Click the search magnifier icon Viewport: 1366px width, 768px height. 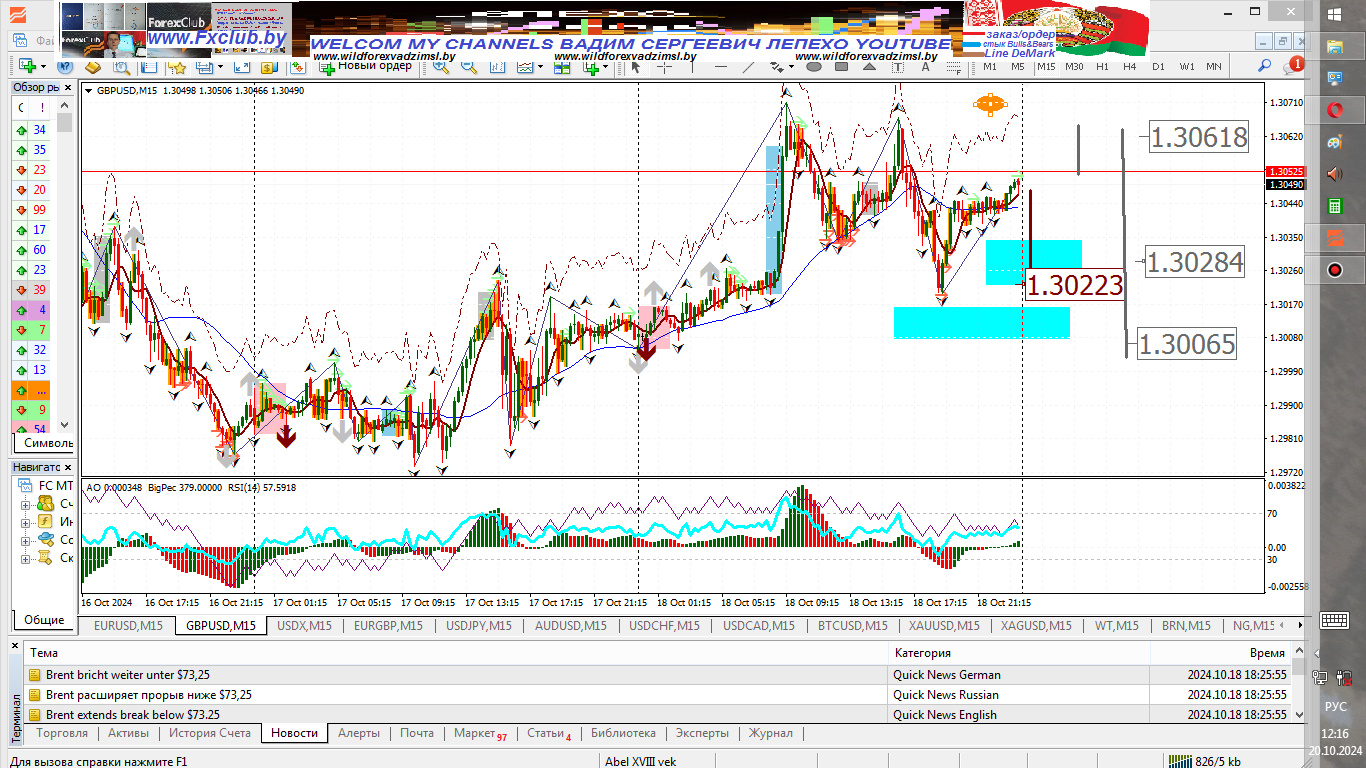[1264, 66]
